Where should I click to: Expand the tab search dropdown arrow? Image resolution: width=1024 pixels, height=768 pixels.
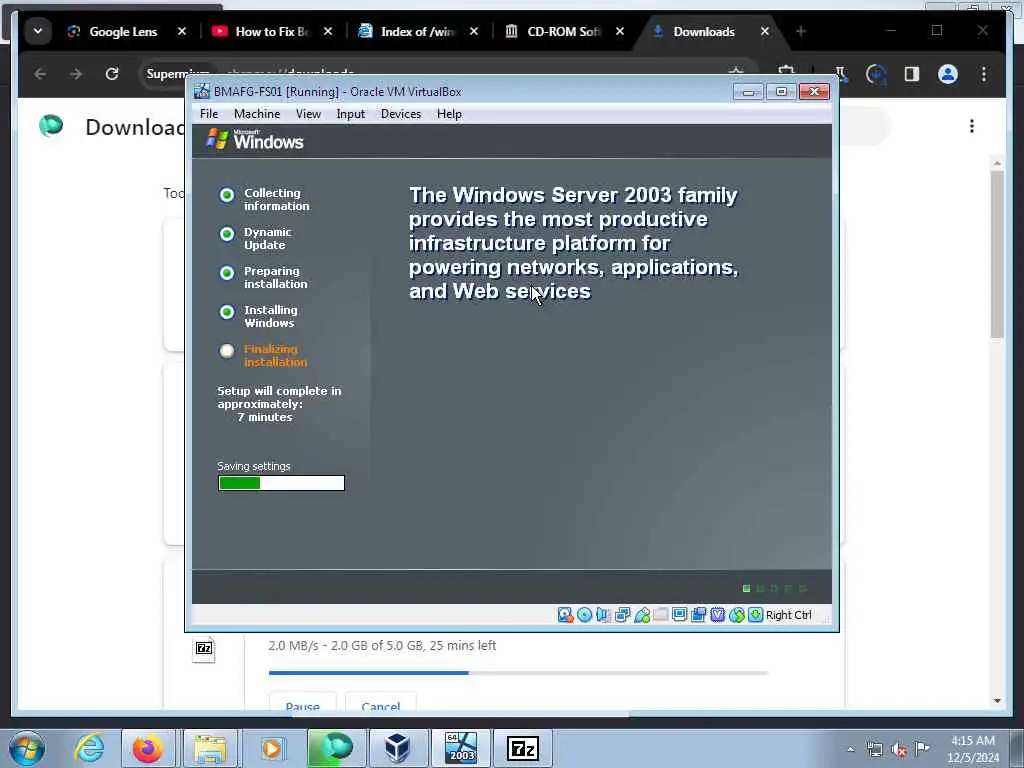coord(38,31)
